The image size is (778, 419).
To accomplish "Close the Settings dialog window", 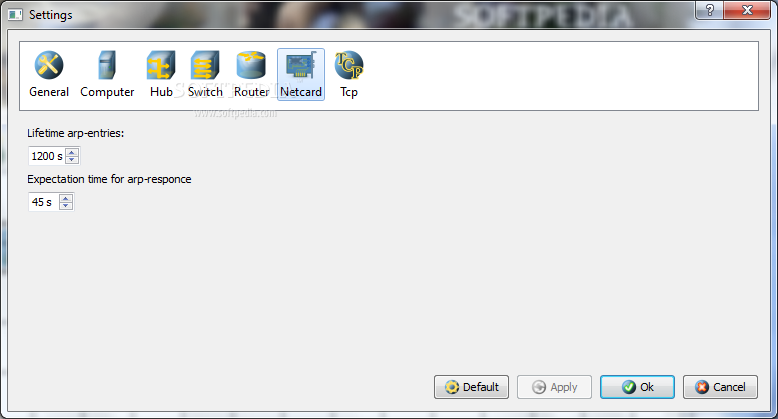I will point(747,10).
